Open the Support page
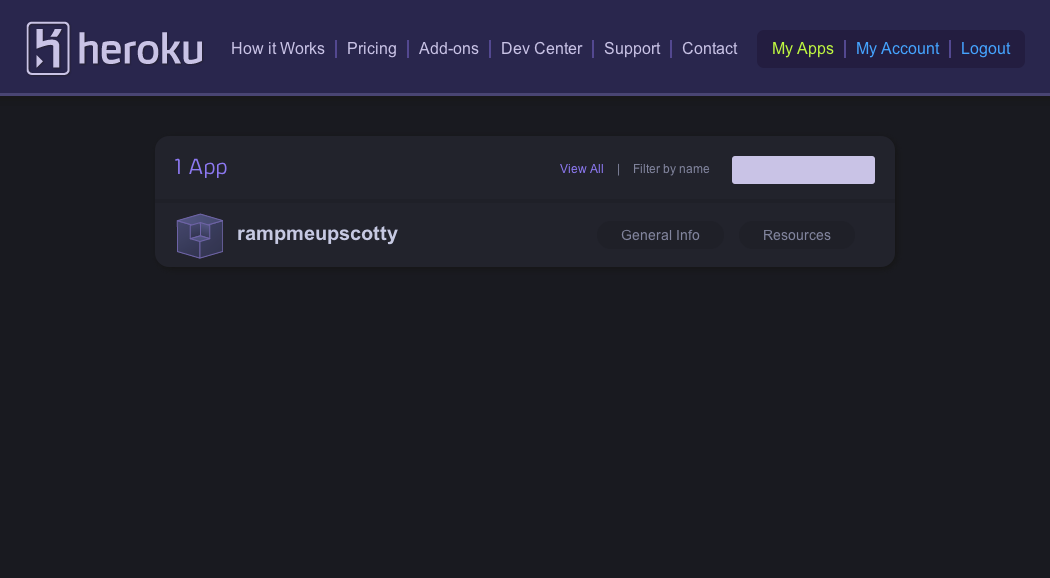 (632, 48)
